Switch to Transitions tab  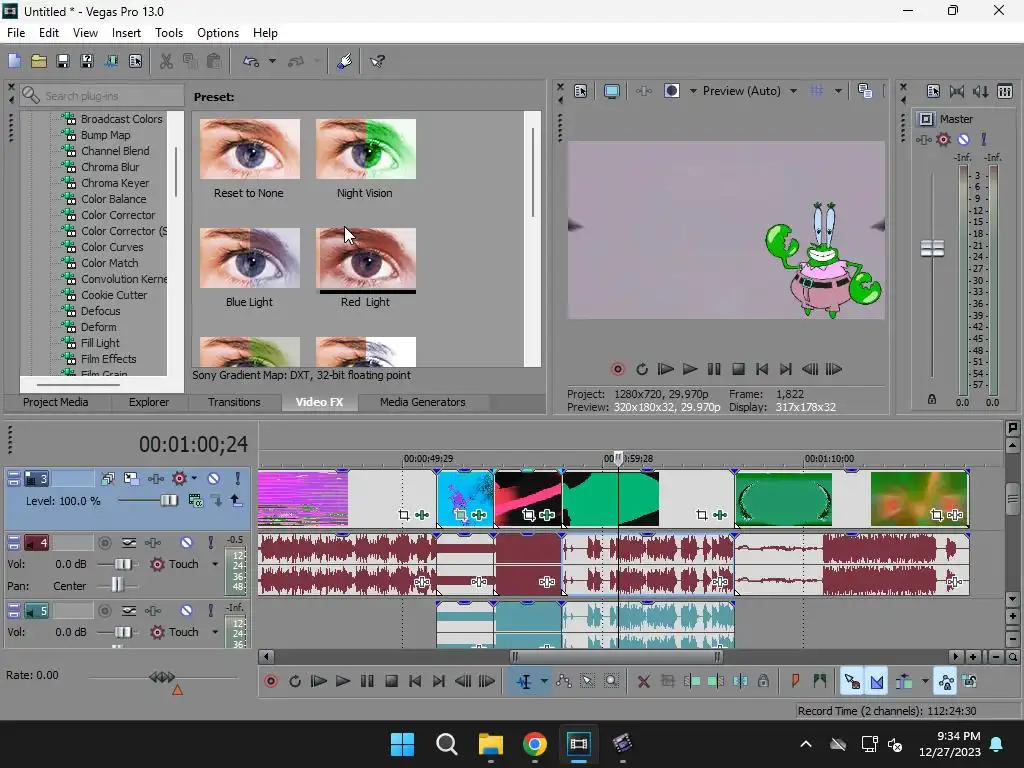(x=234, y=402)
